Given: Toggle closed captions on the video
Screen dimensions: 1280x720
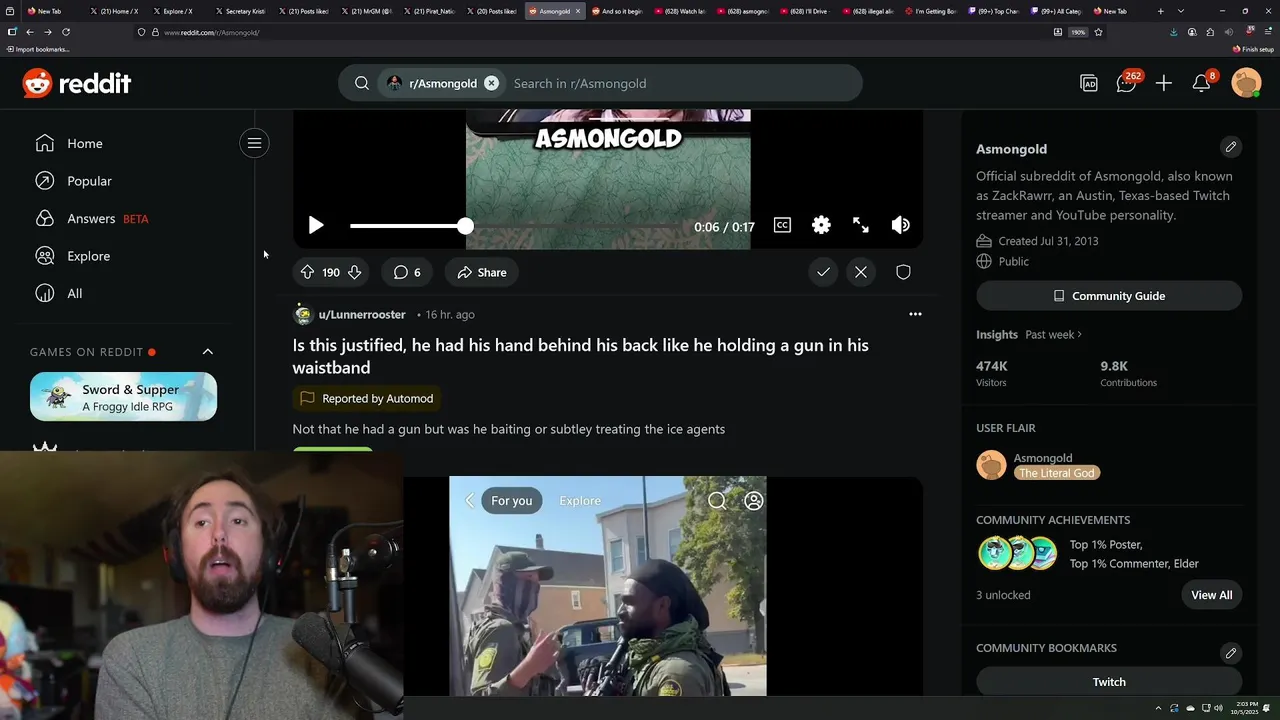Looking at the screenshot, I should click(x=782, y=226).
